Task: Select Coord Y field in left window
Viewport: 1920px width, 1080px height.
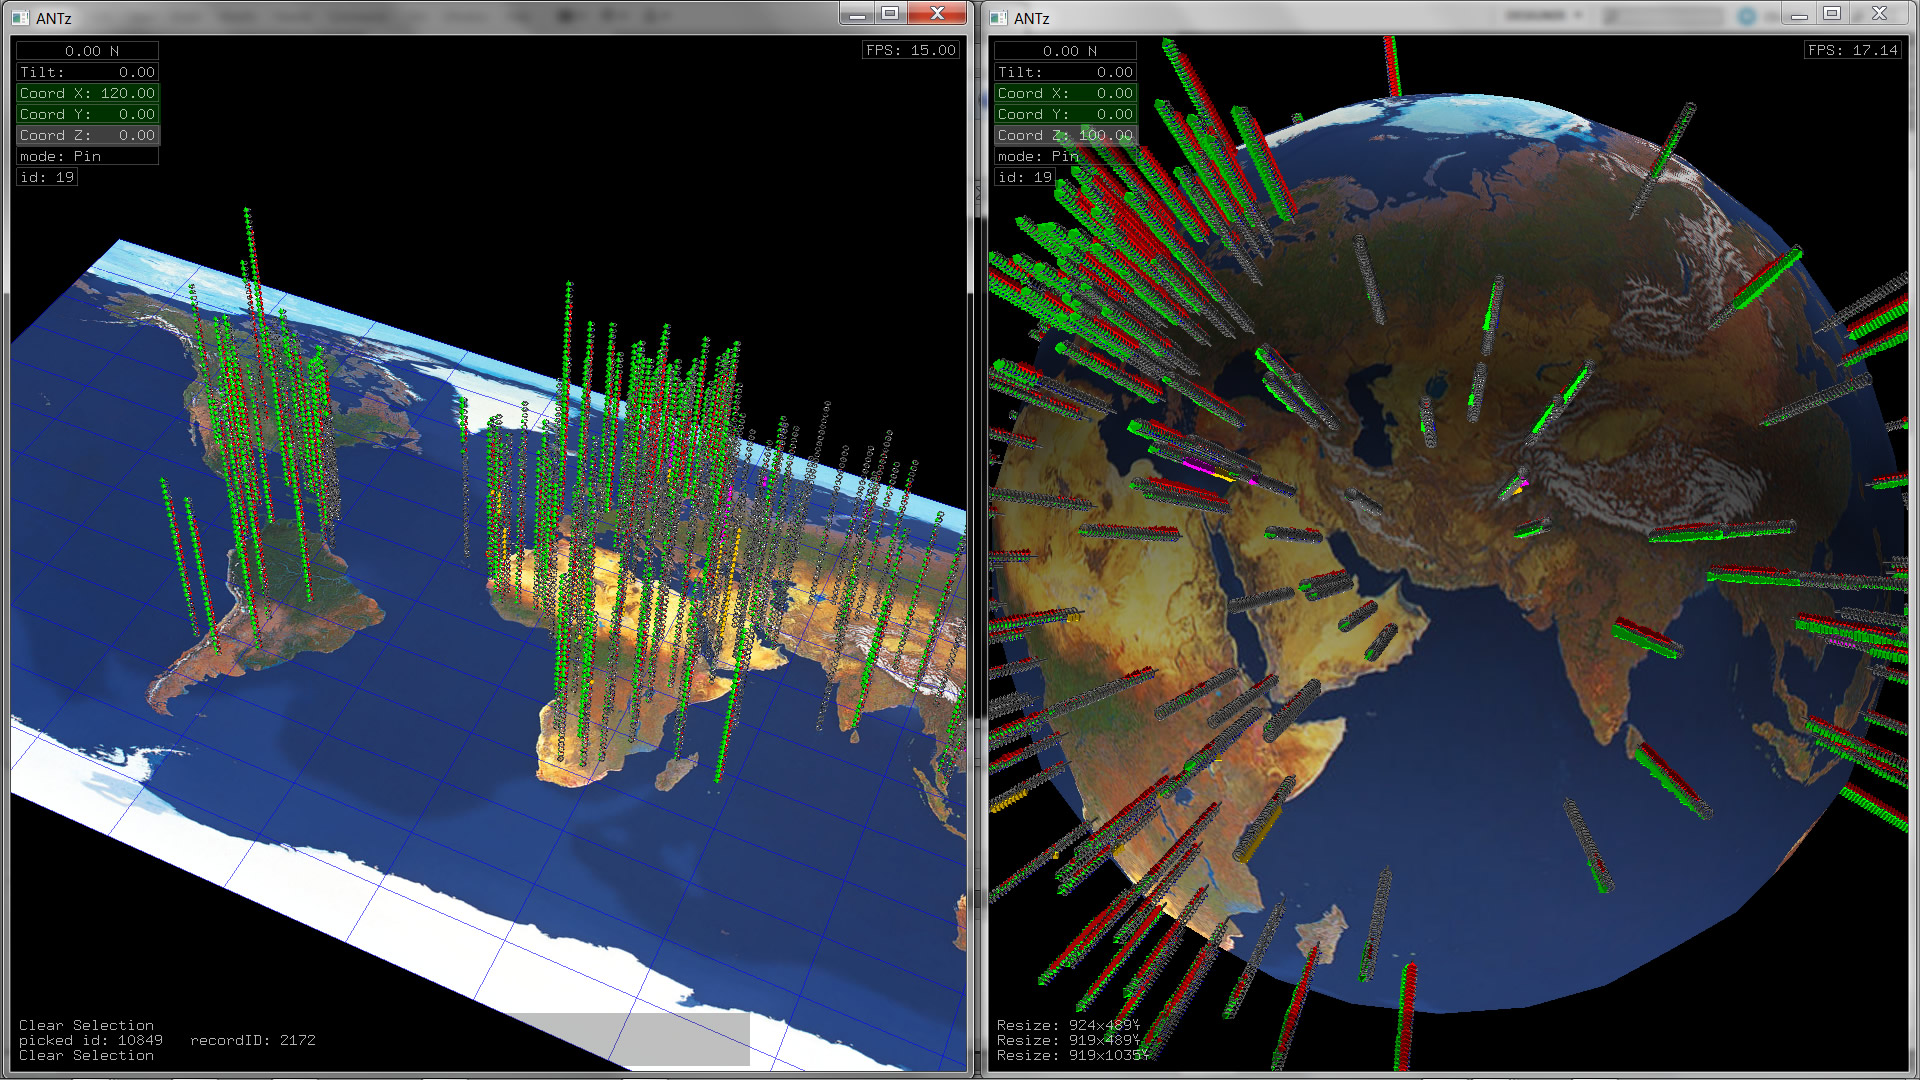Action: 88,114
